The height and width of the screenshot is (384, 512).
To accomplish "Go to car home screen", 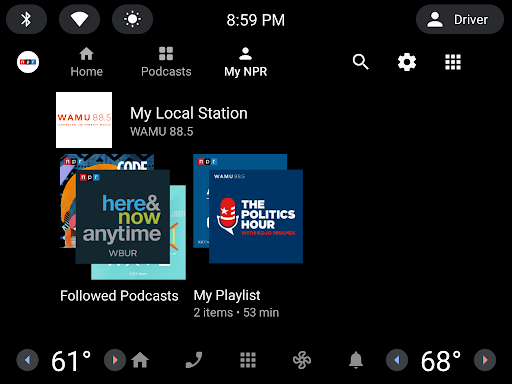I will click(x=140, y=360).
